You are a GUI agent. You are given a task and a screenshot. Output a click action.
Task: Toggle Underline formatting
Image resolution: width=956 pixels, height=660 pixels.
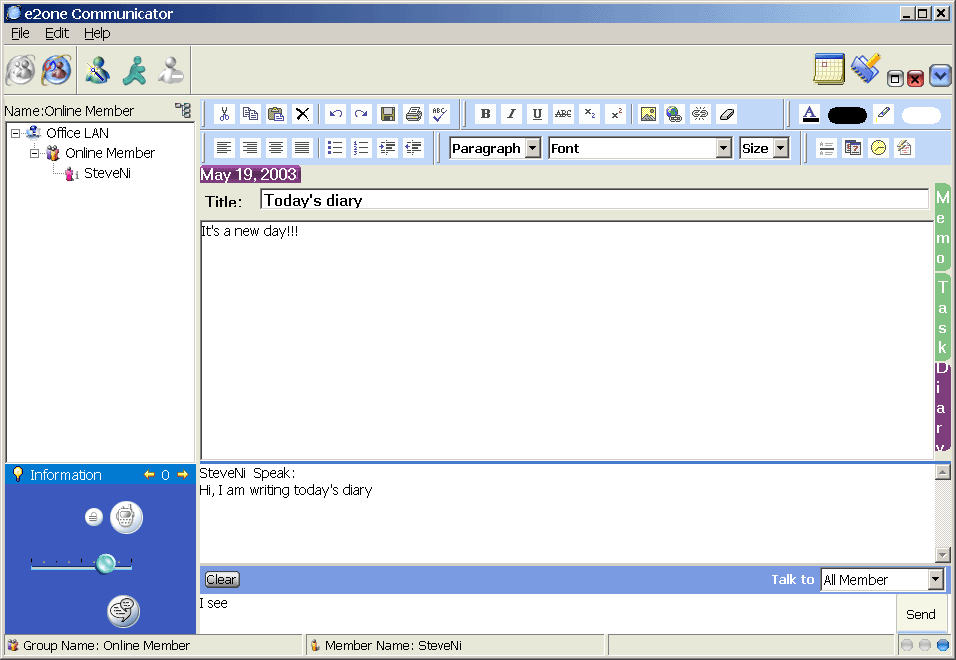coord(537,114)
